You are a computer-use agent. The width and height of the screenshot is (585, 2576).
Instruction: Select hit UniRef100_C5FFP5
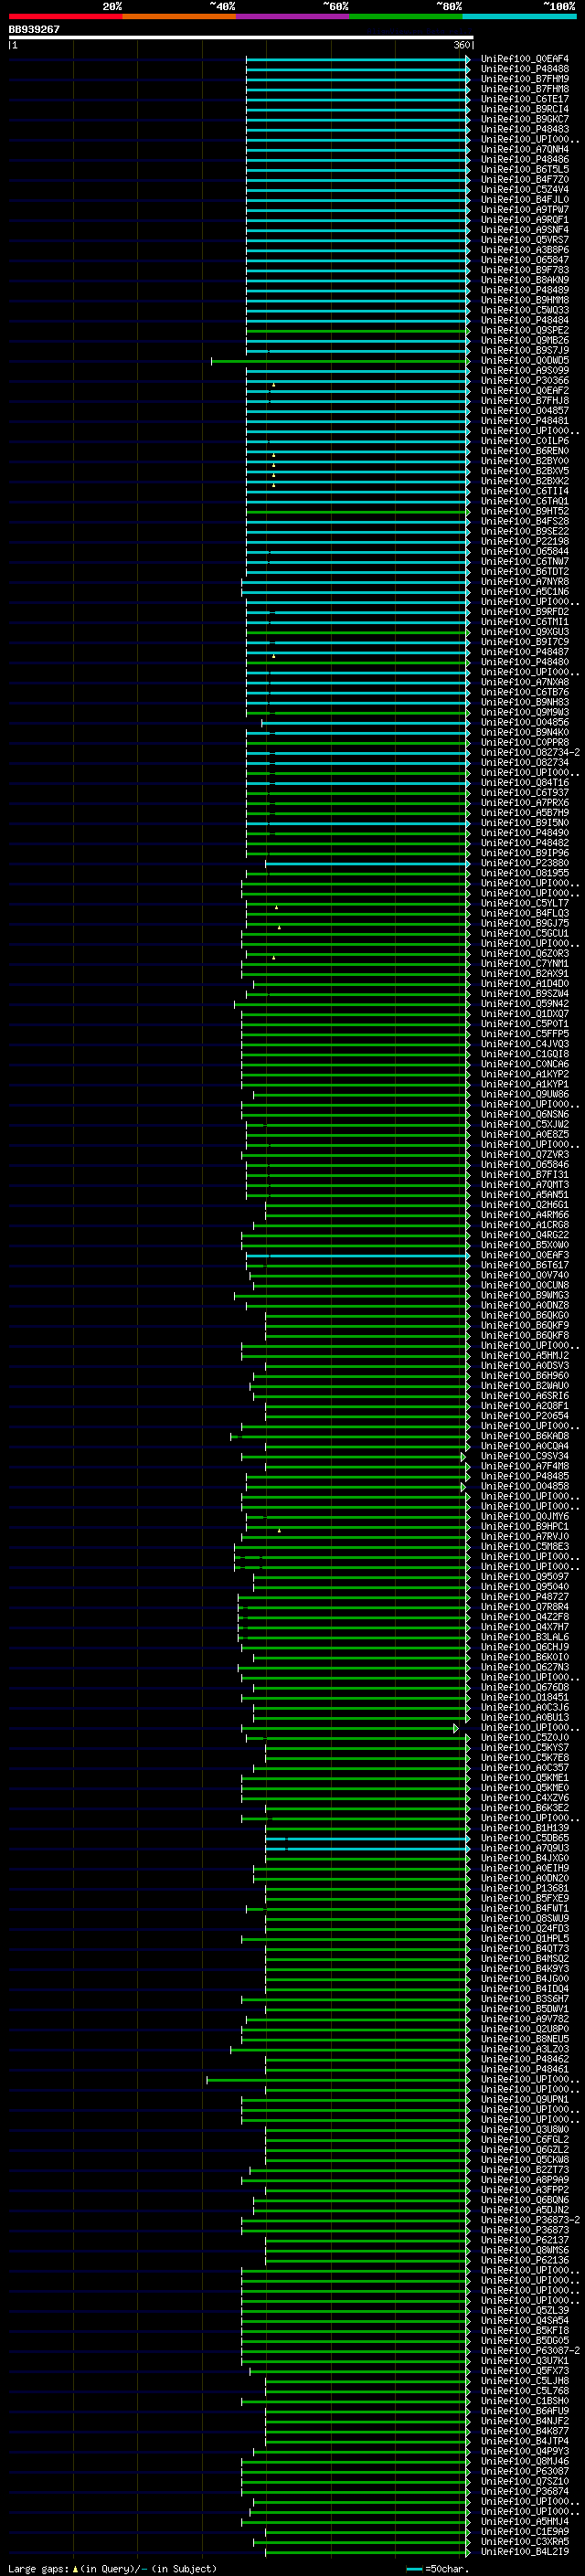tap(525, 1033)
